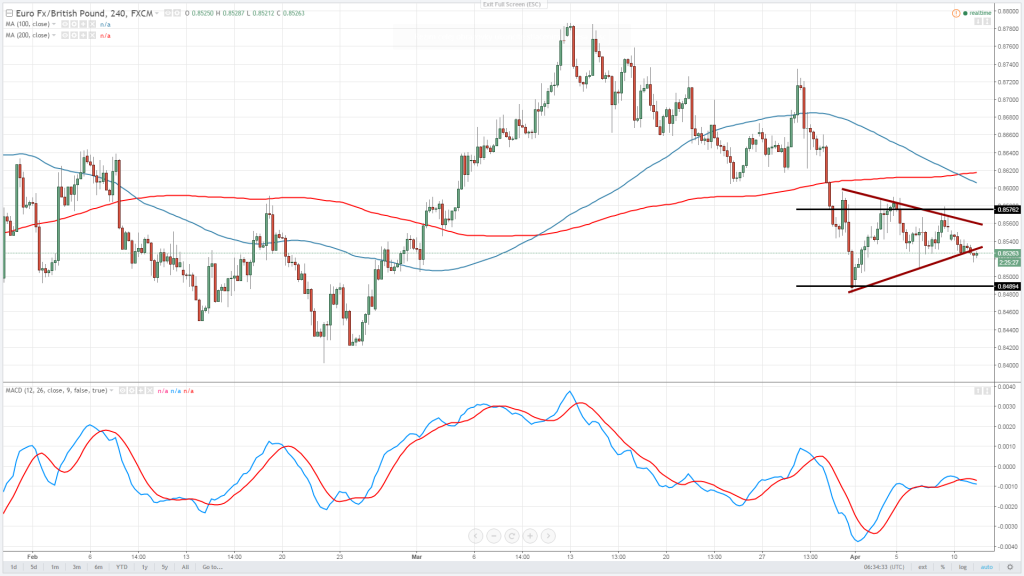The height and width of the screenshot is (576, 1024).
Task: Expand the MA (100, close) dropdown arrow
Action: point(54,24)
